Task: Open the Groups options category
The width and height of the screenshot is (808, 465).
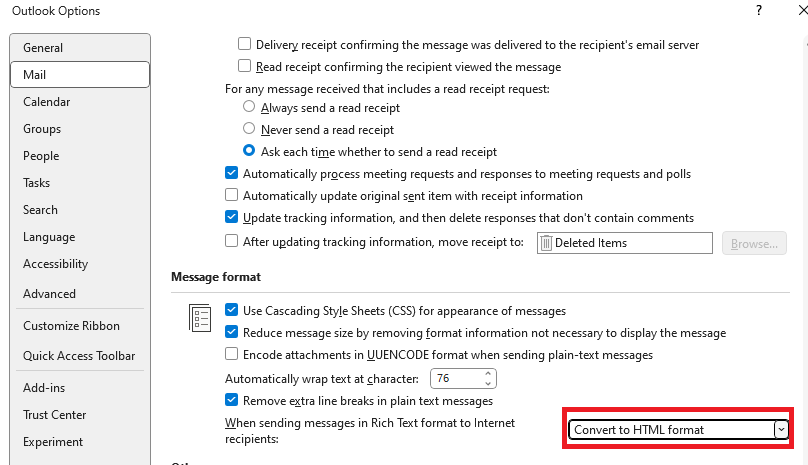Action: click(80, 129)
